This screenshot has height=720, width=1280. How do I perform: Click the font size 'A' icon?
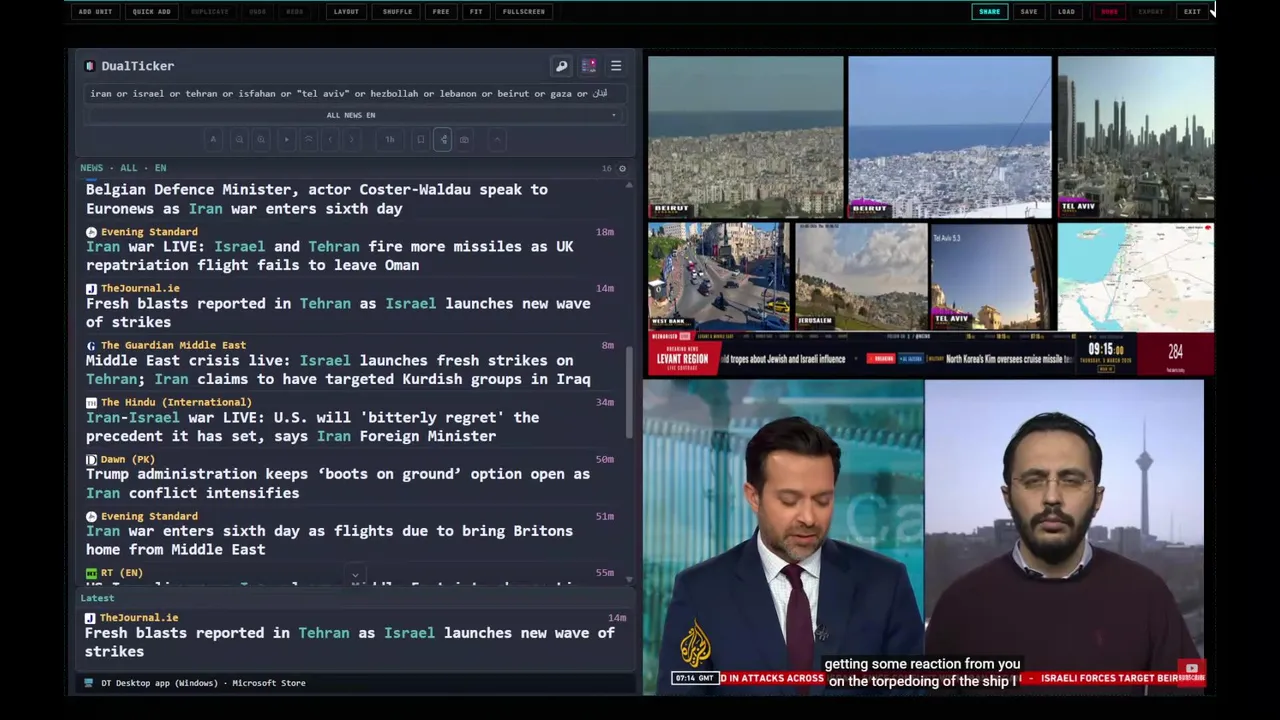click(213, 140)
